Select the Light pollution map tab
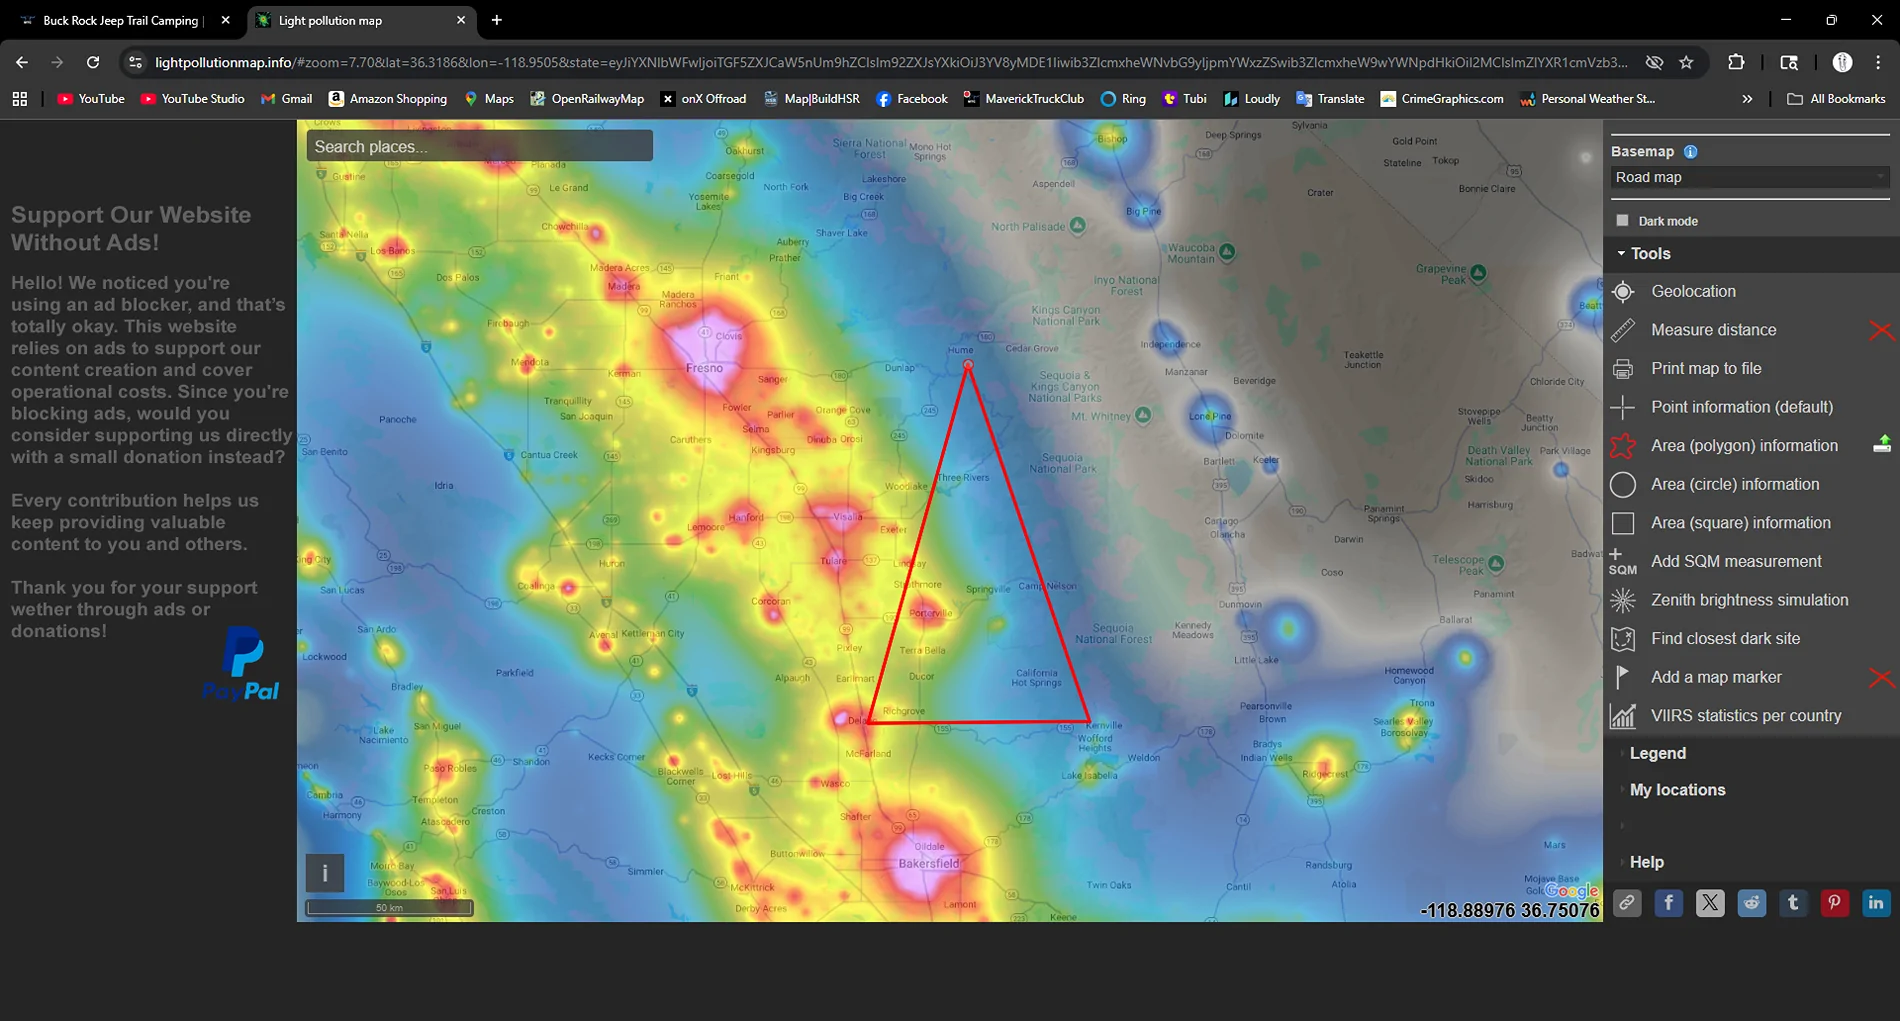The width and height of the screenshot is (1900, 1021). point(360,20)
